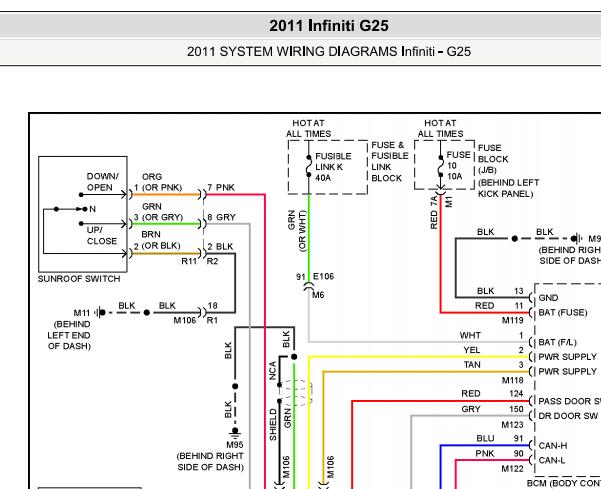
Task: Click the BRN (OR BLK) wire label
Action: pos(160,240)
